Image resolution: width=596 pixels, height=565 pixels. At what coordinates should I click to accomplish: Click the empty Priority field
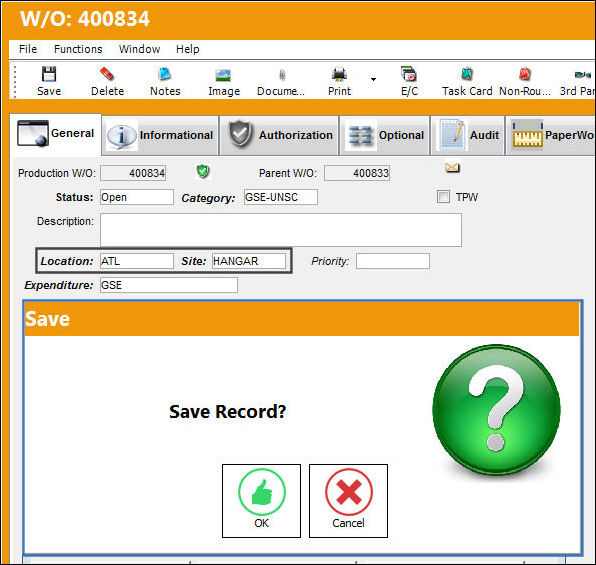click(393, 261)
